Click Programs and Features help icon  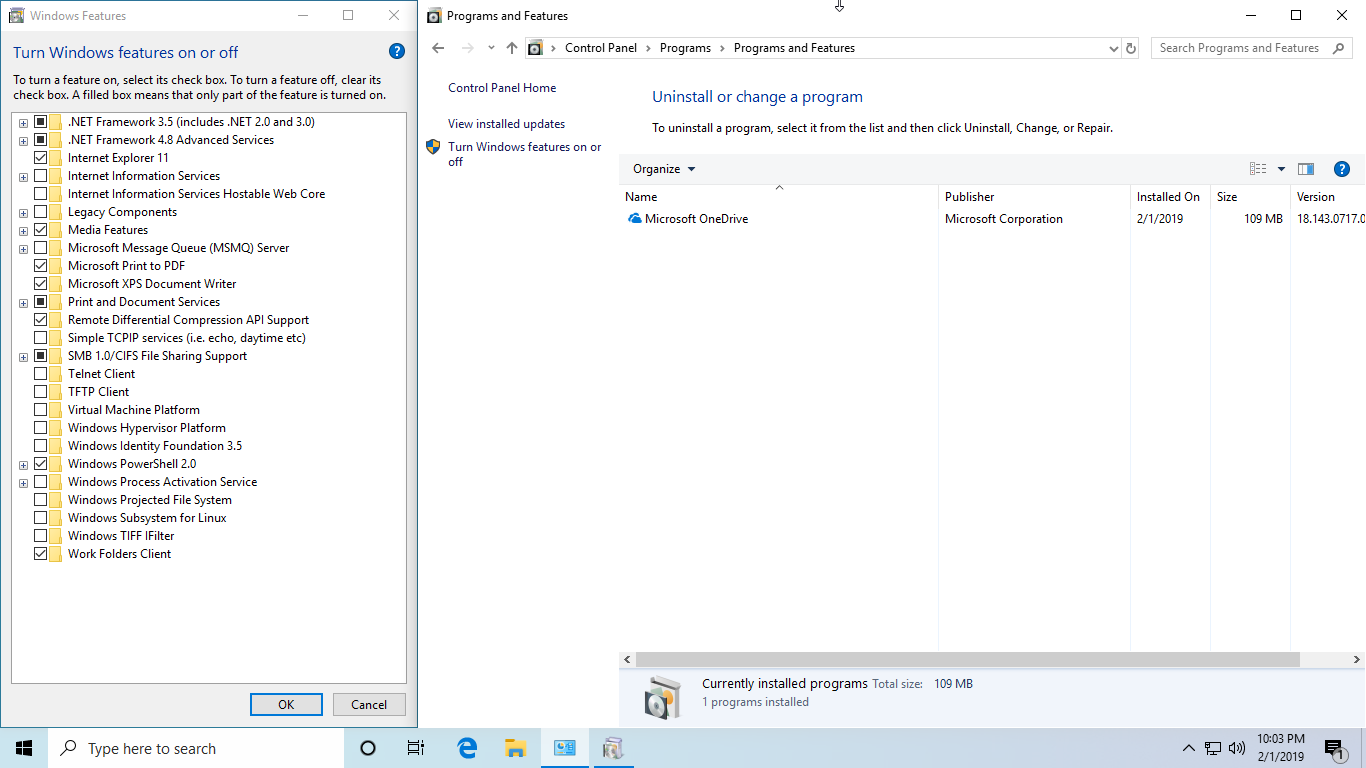(x=1342, y=169)
